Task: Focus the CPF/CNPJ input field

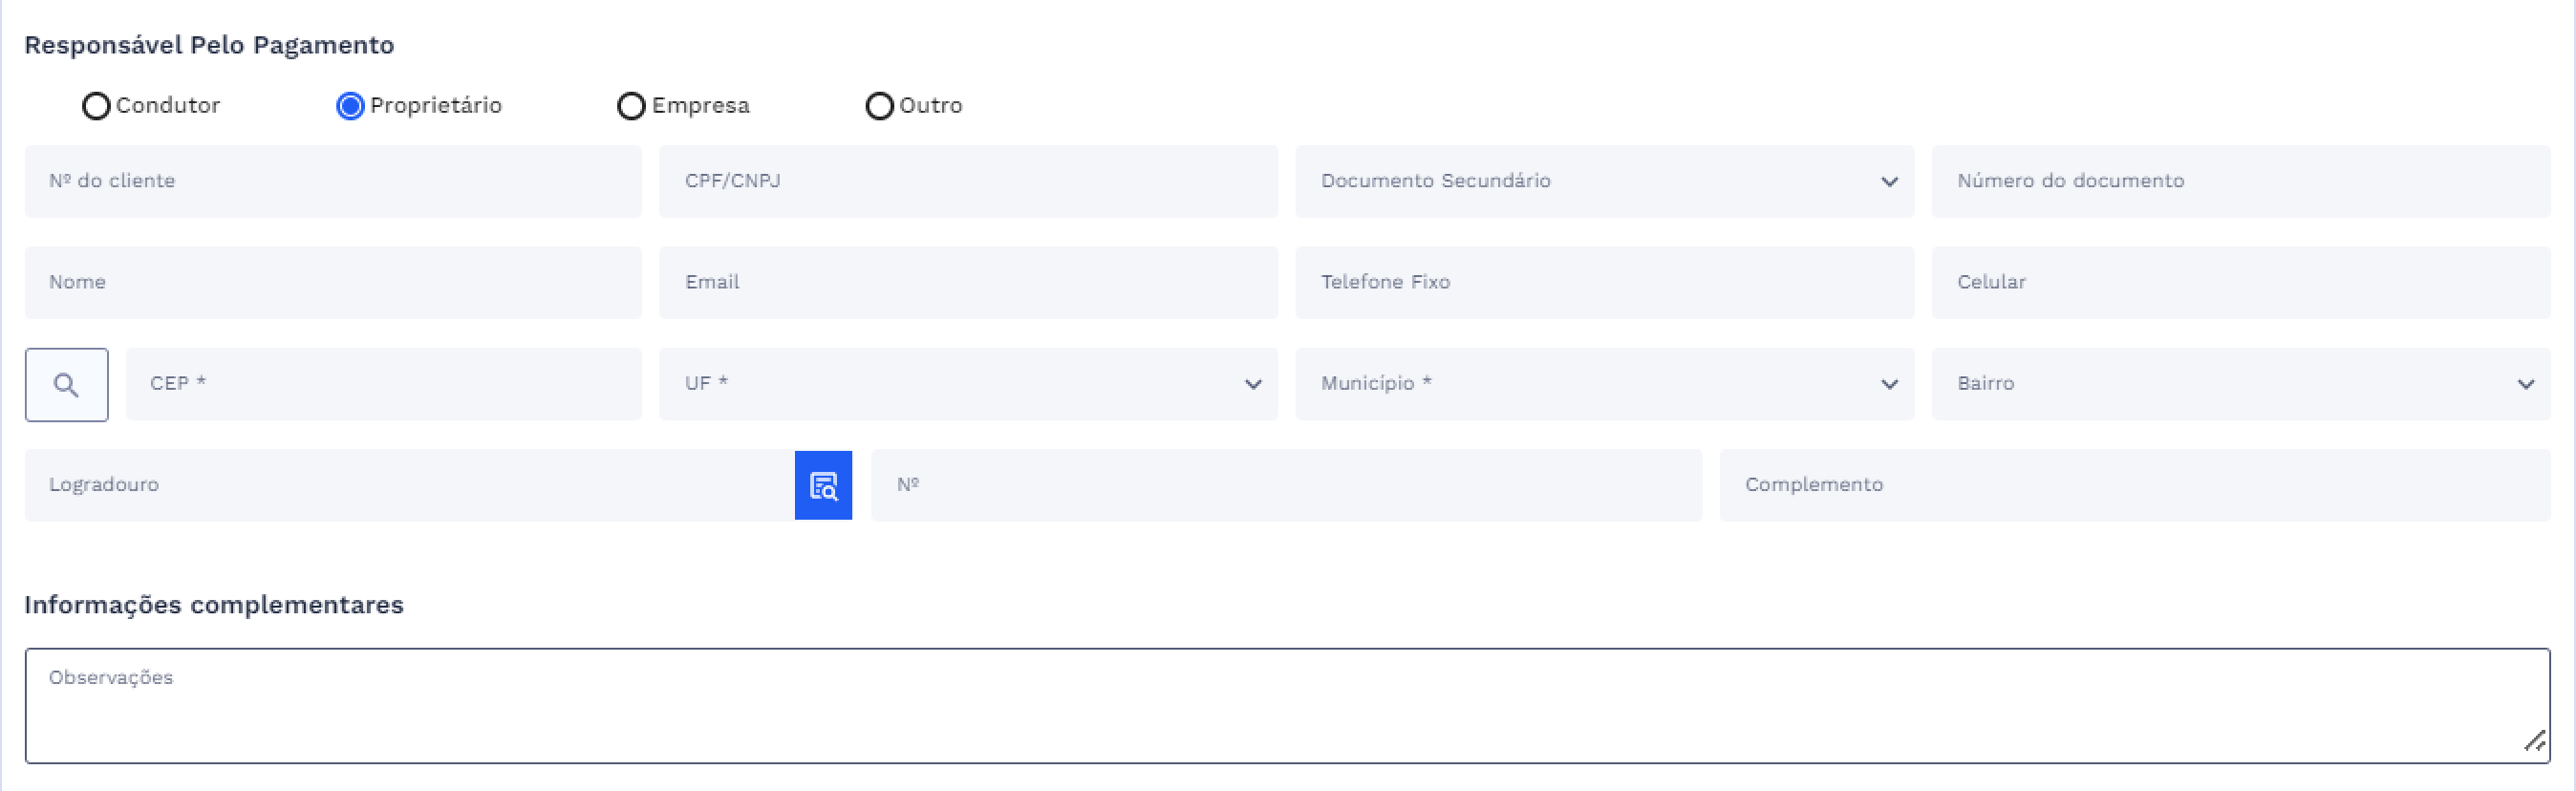Action: [967, 182]
